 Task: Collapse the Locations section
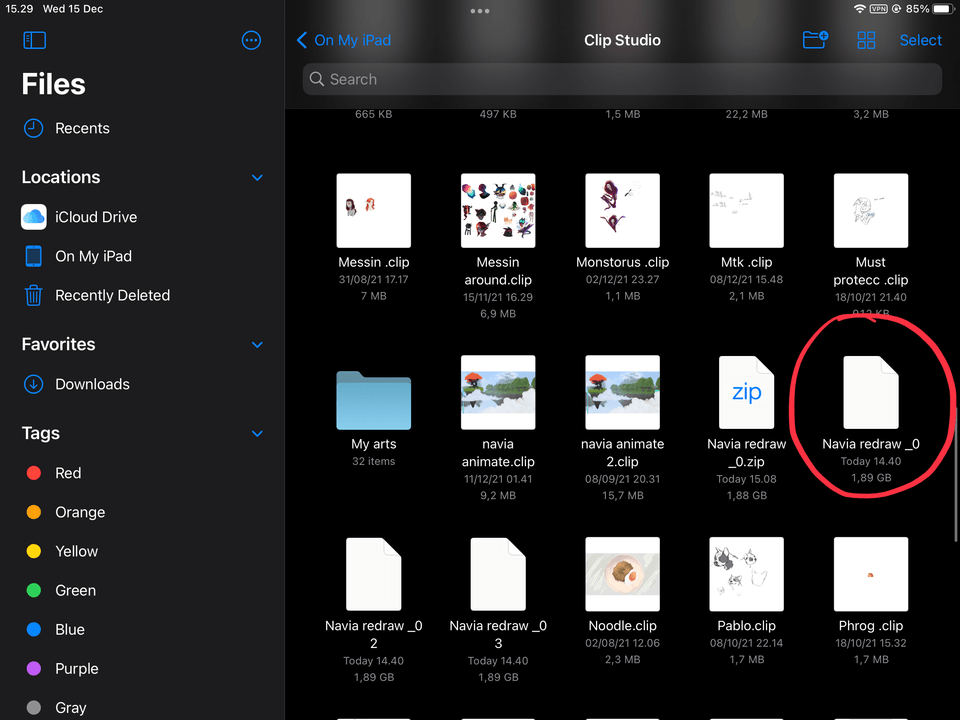(257, 178)
